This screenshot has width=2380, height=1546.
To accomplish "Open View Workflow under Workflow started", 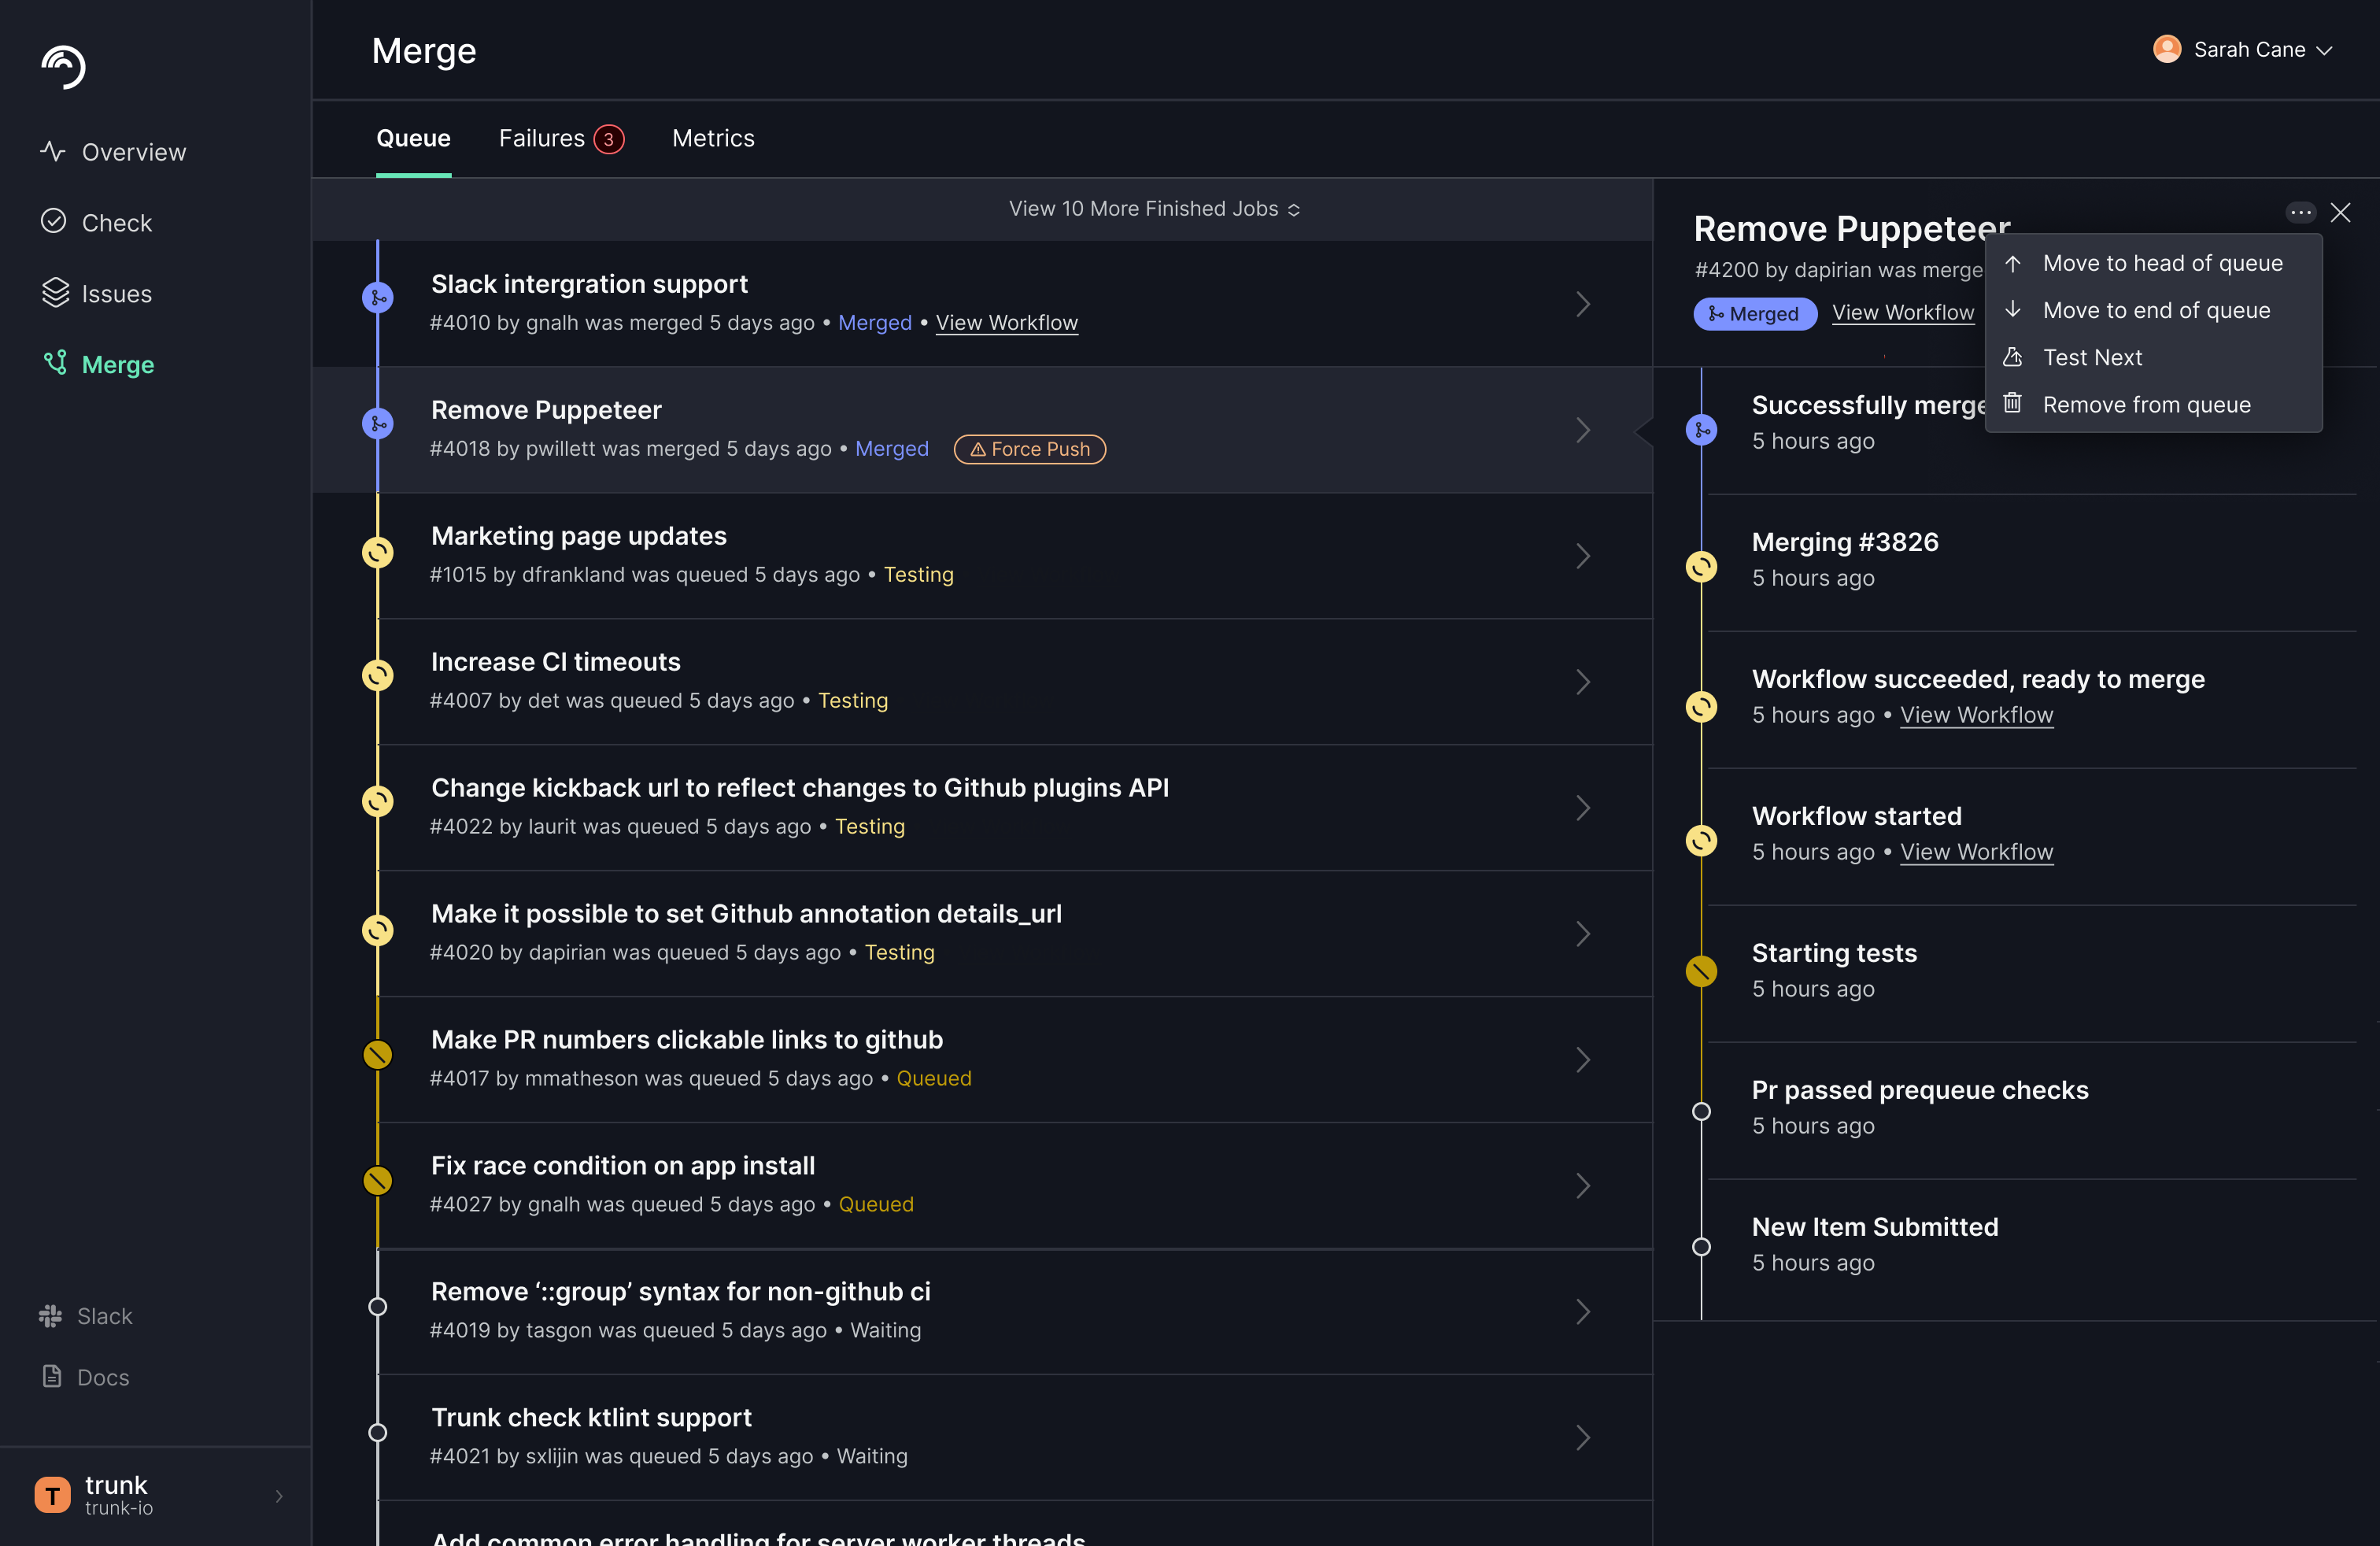I will 1976,852.
